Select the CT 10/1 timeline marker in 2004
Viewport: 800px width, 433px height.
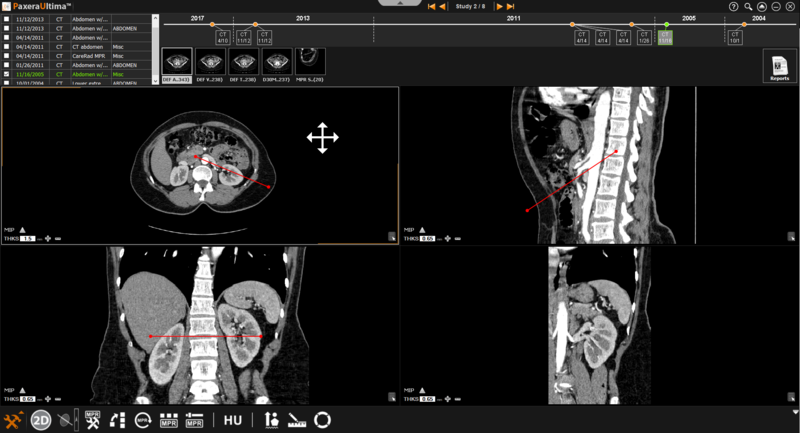click(x=734, y=38)
